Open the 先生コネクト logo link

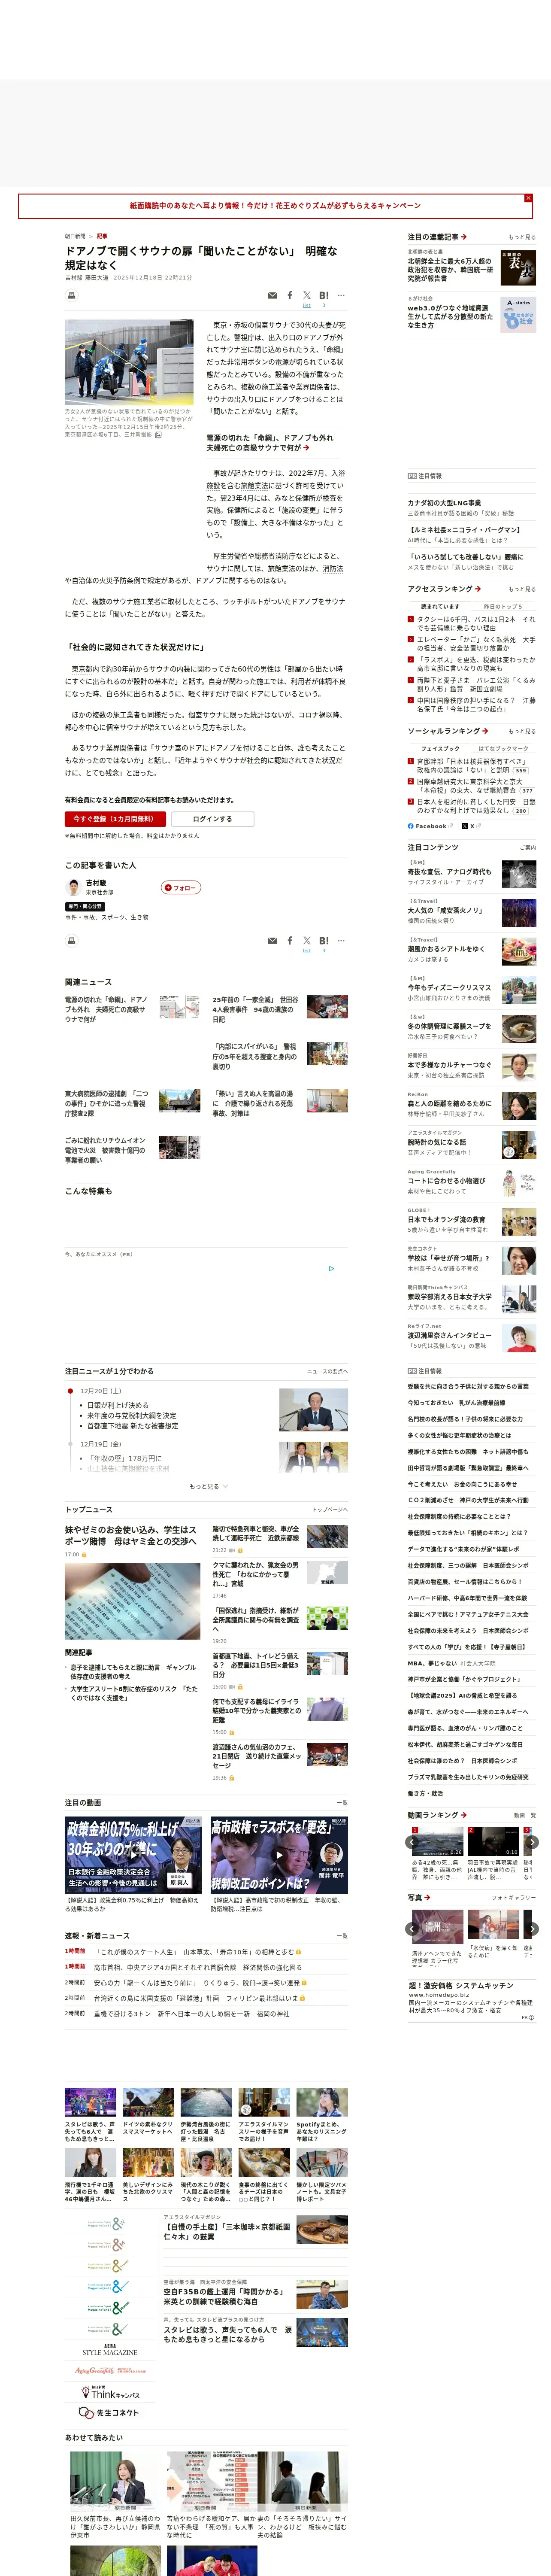110,2412
